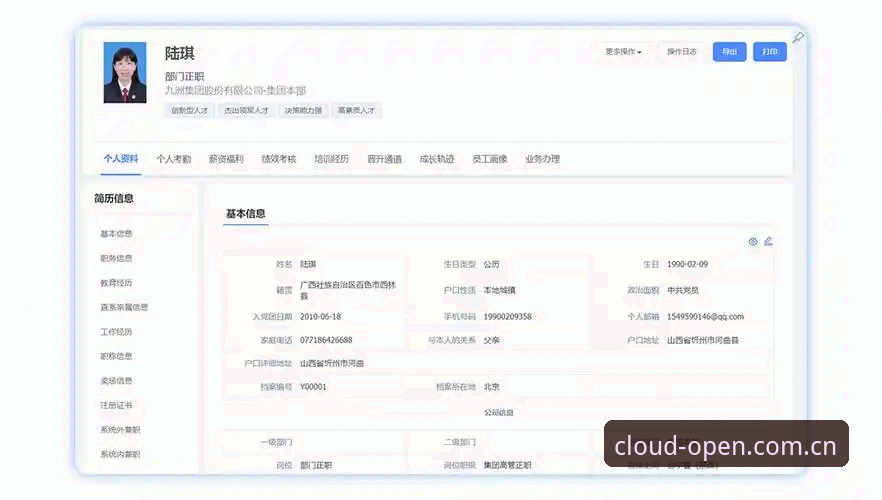Select 直系亲属信息 in the sidebar
Screen dimensions: 882x500
(124, 307)
